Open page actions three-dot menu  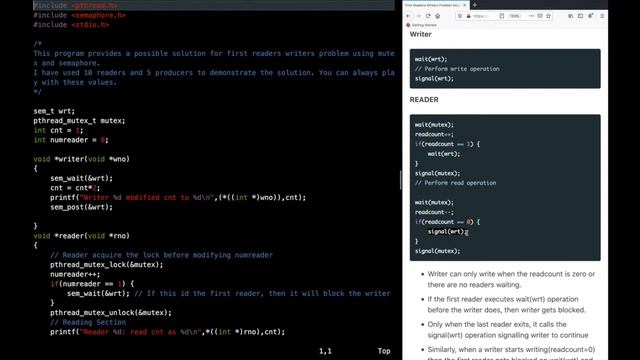pyautogui.click(x=531, y=16)
